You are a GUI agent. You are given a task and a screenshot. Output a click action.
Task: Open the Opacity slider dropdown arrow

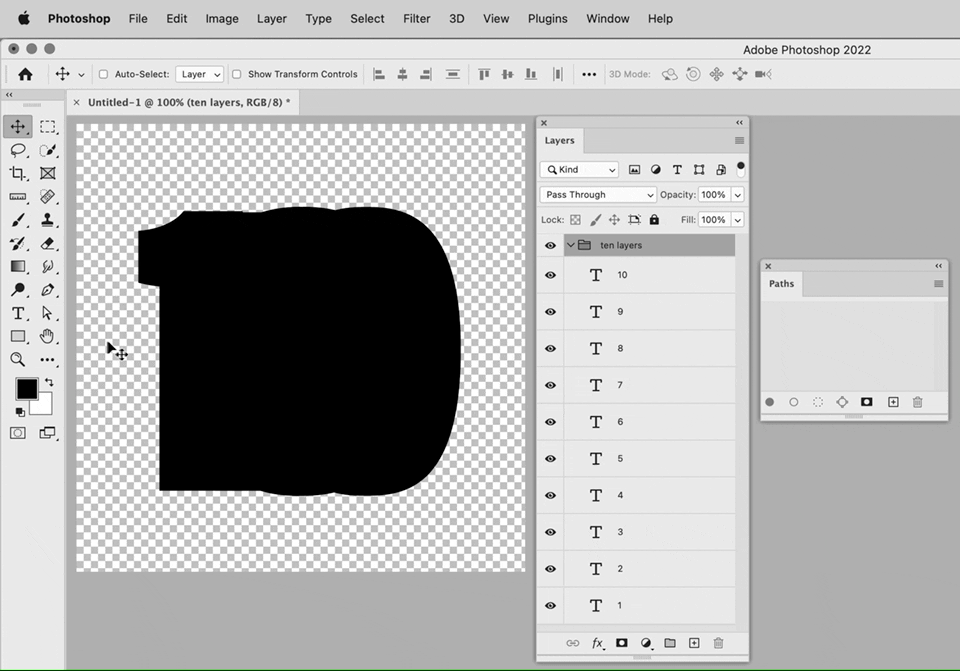738,195
